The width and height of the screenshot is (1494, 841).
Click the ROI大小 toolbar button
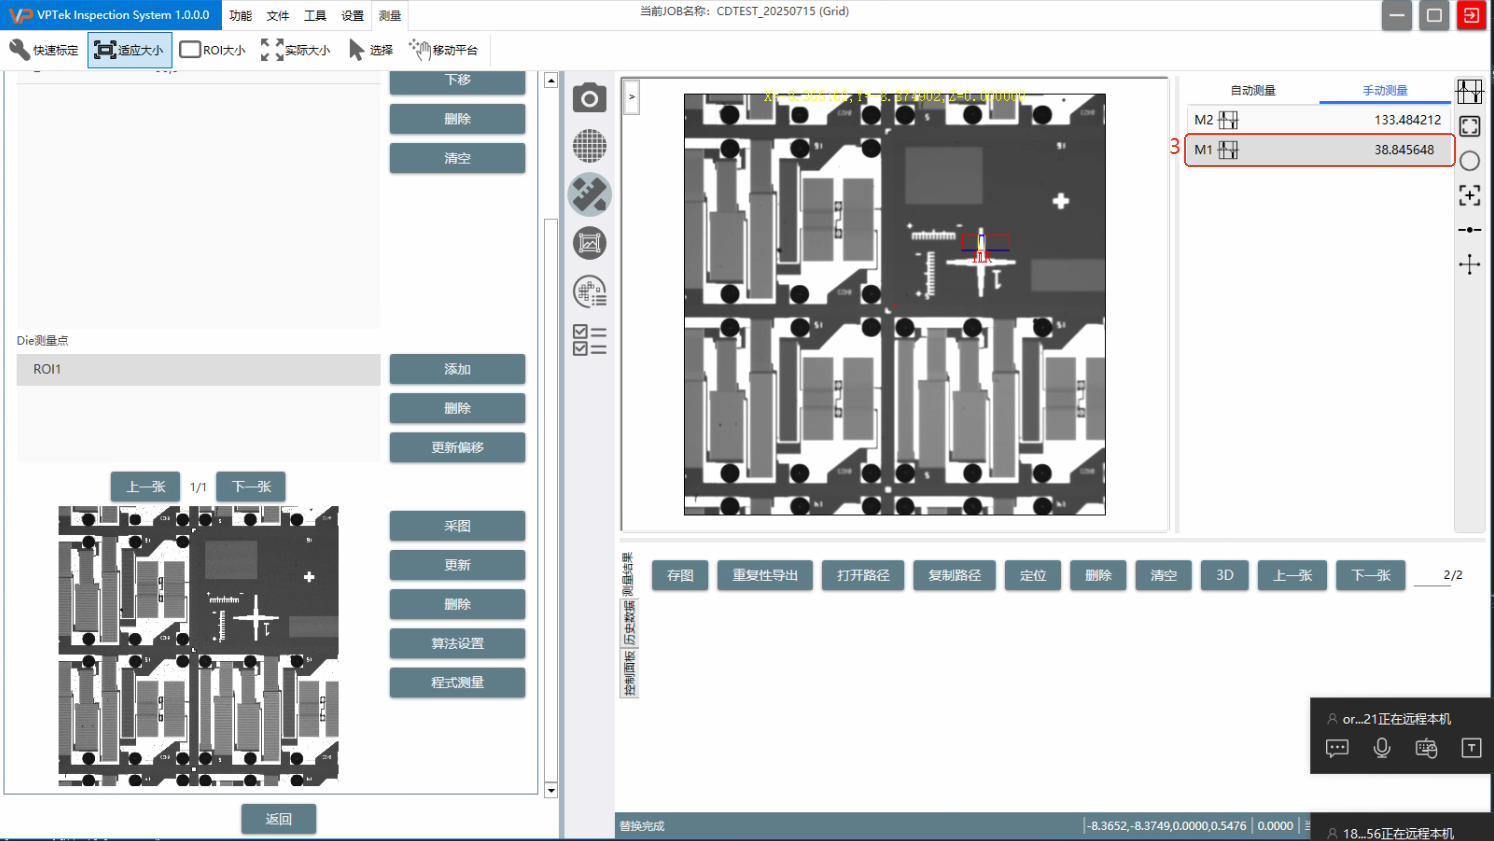[213, 50]
